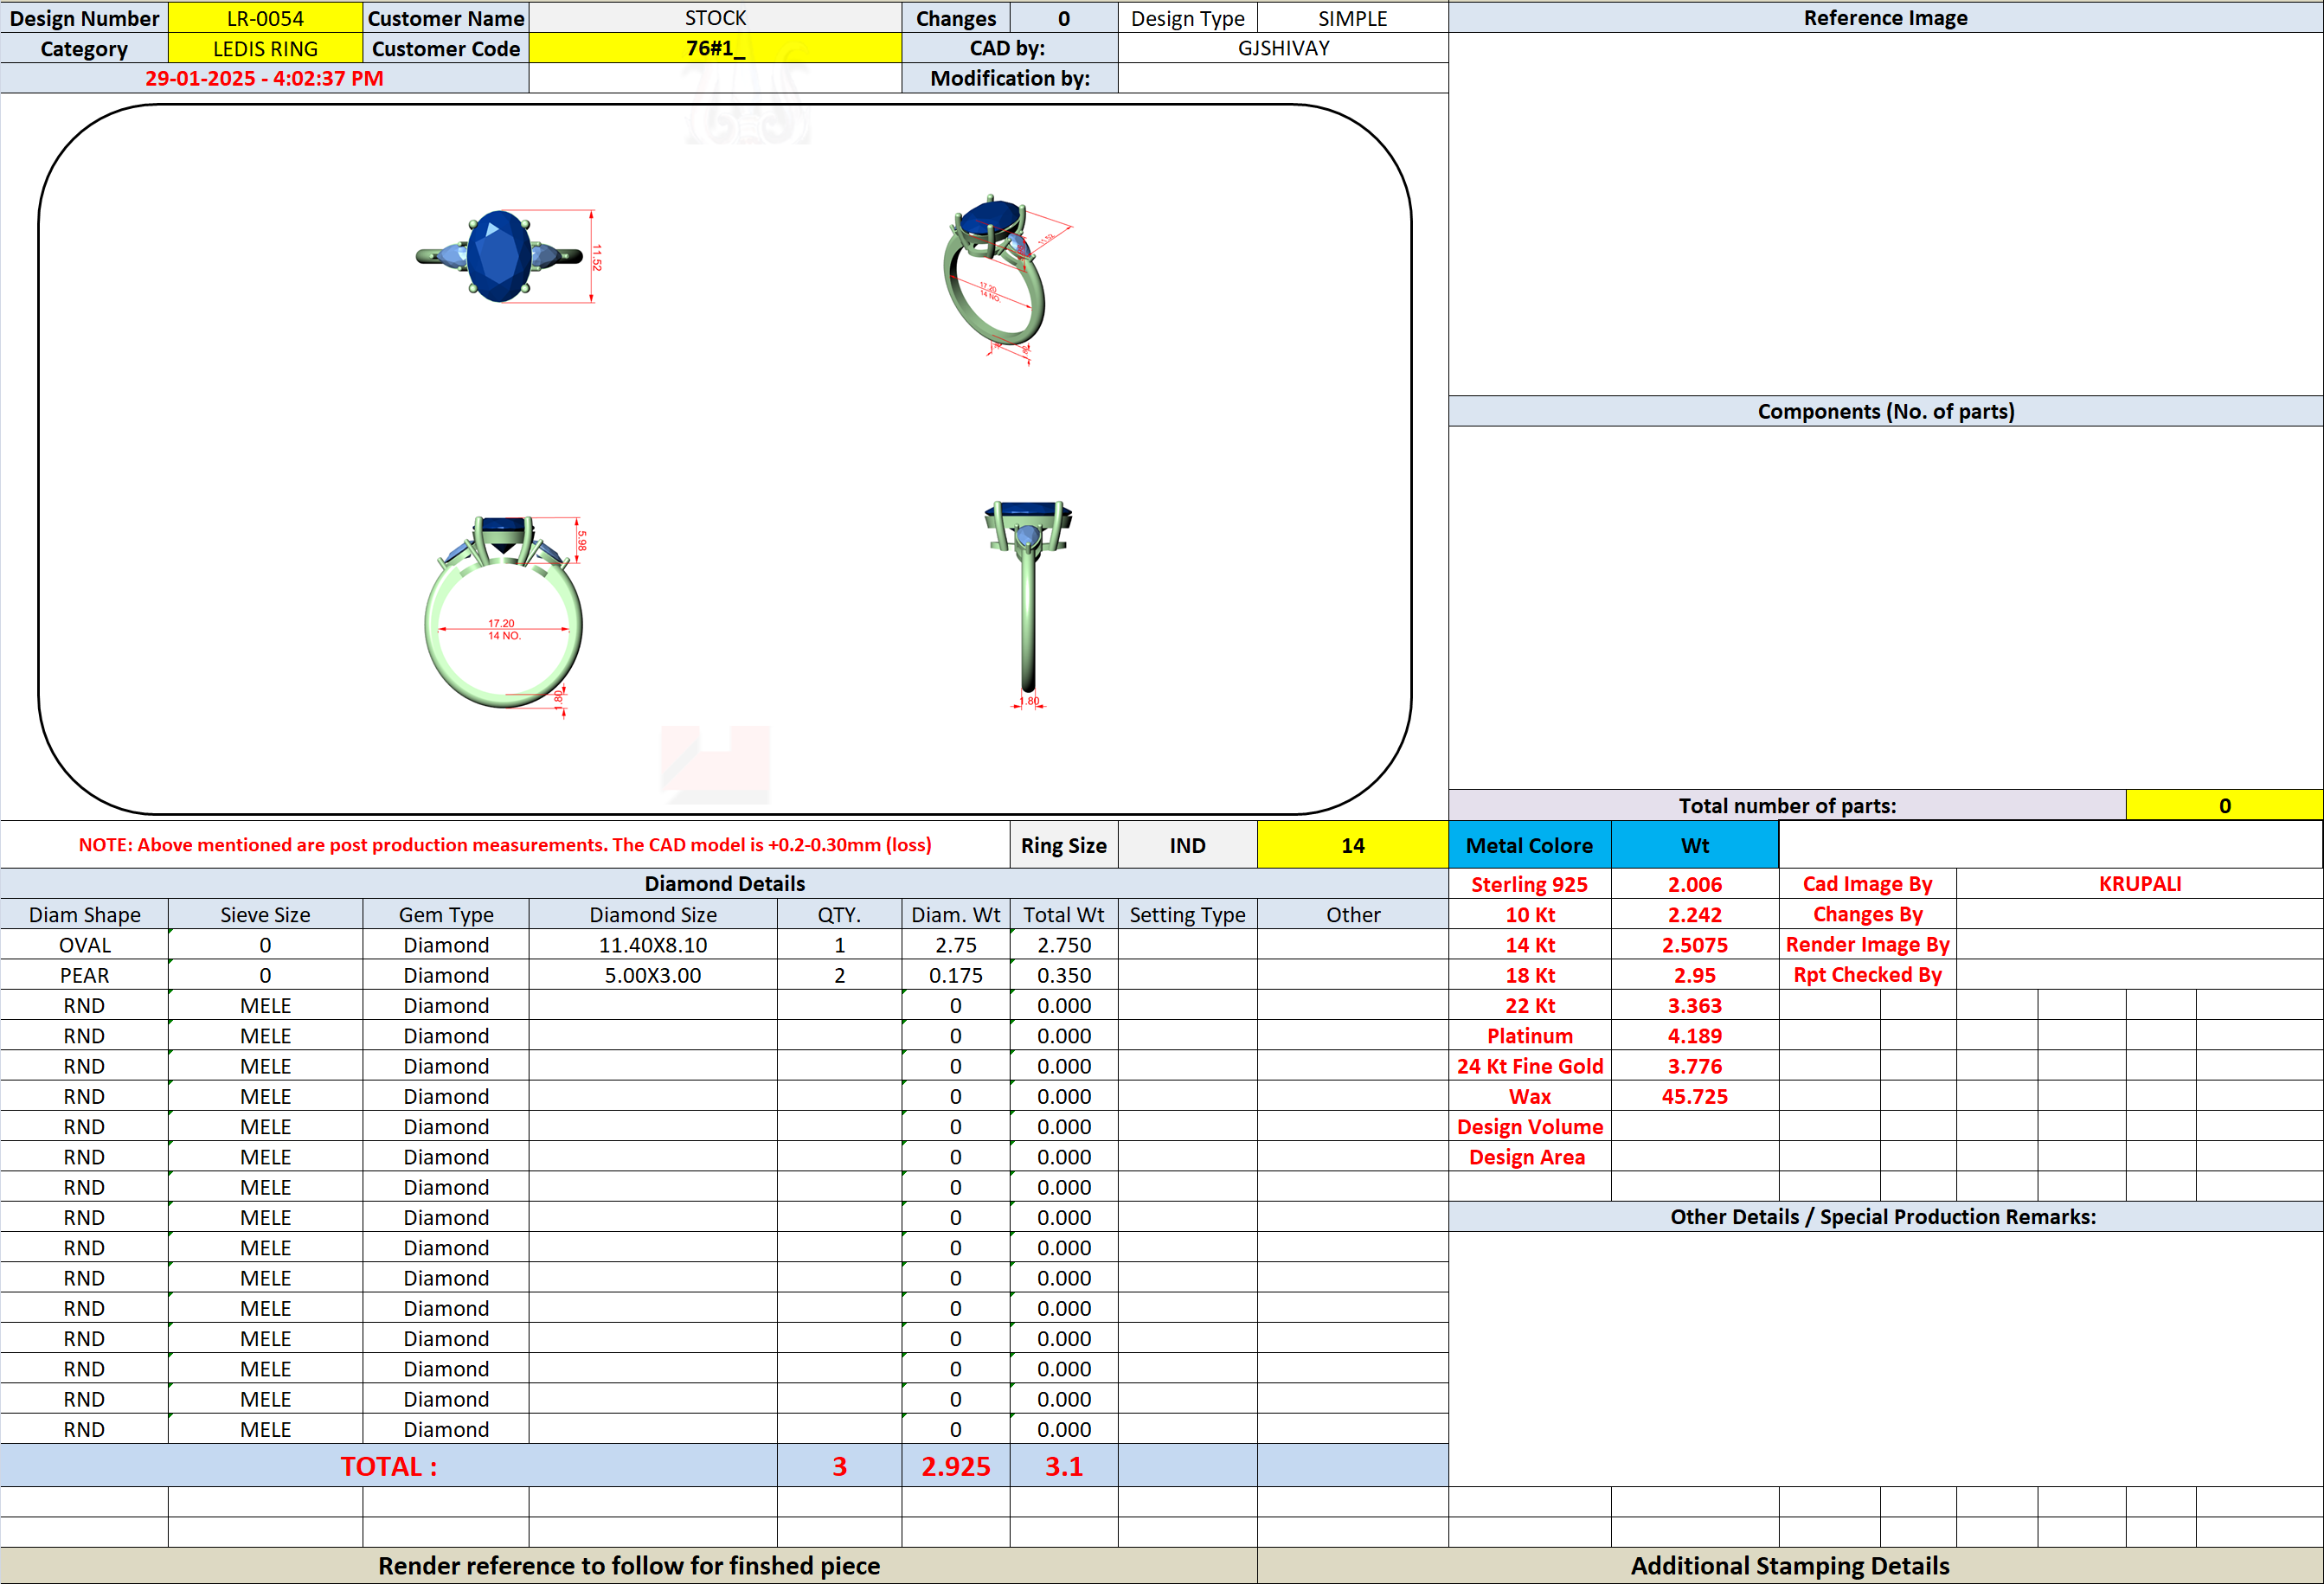The image size is (2324, 1584).
Task: Click the total diamond weight 2.925
Action: pos(955,1465)
